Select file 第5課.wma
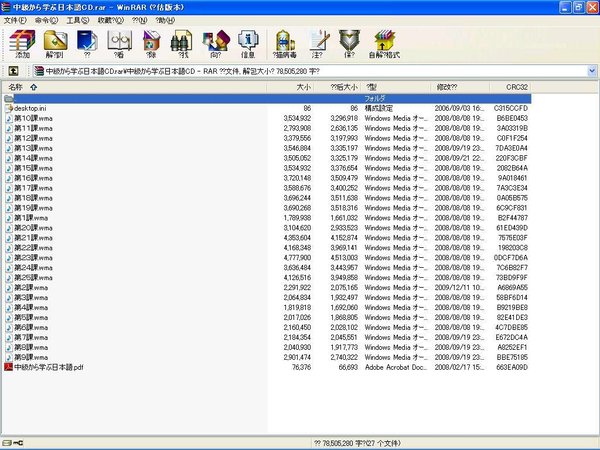The width and height of the screenshot is (600, 450). coord(31,317)
